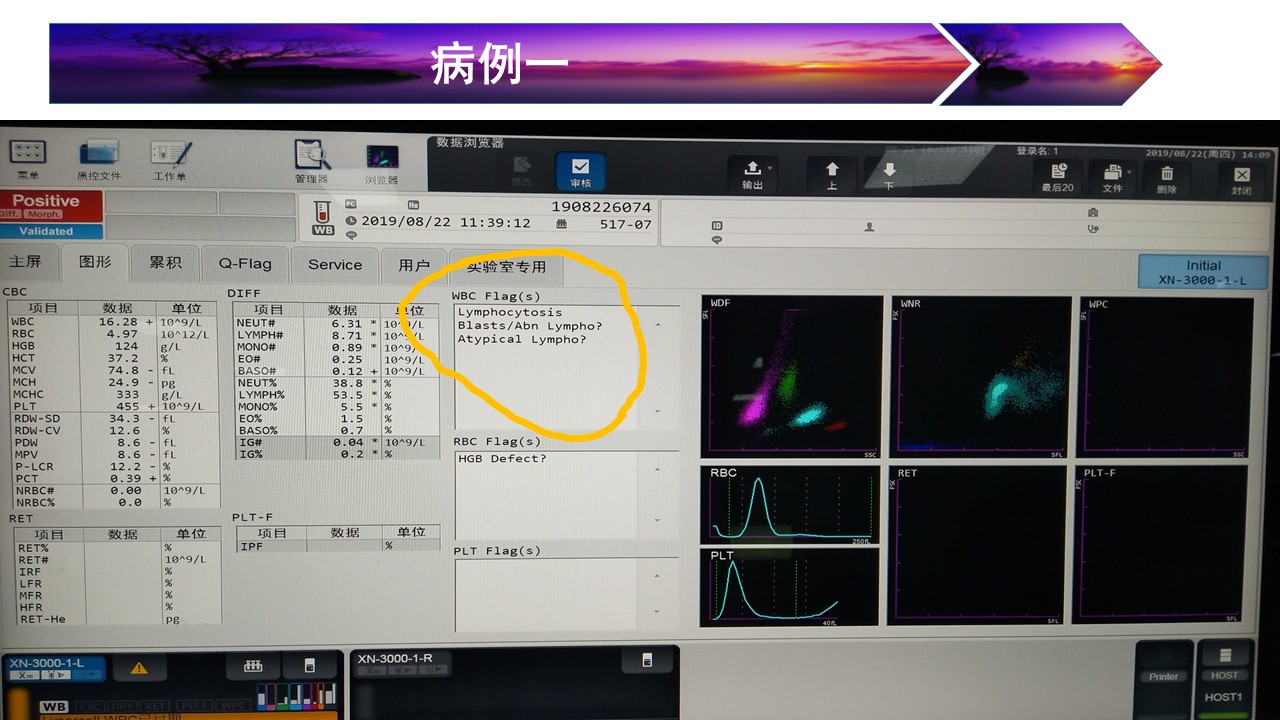The height and width of the screenshot is (720, 1280).
Task: Go to previous sample with 上 arrow
Action: [x=832, y=174]
